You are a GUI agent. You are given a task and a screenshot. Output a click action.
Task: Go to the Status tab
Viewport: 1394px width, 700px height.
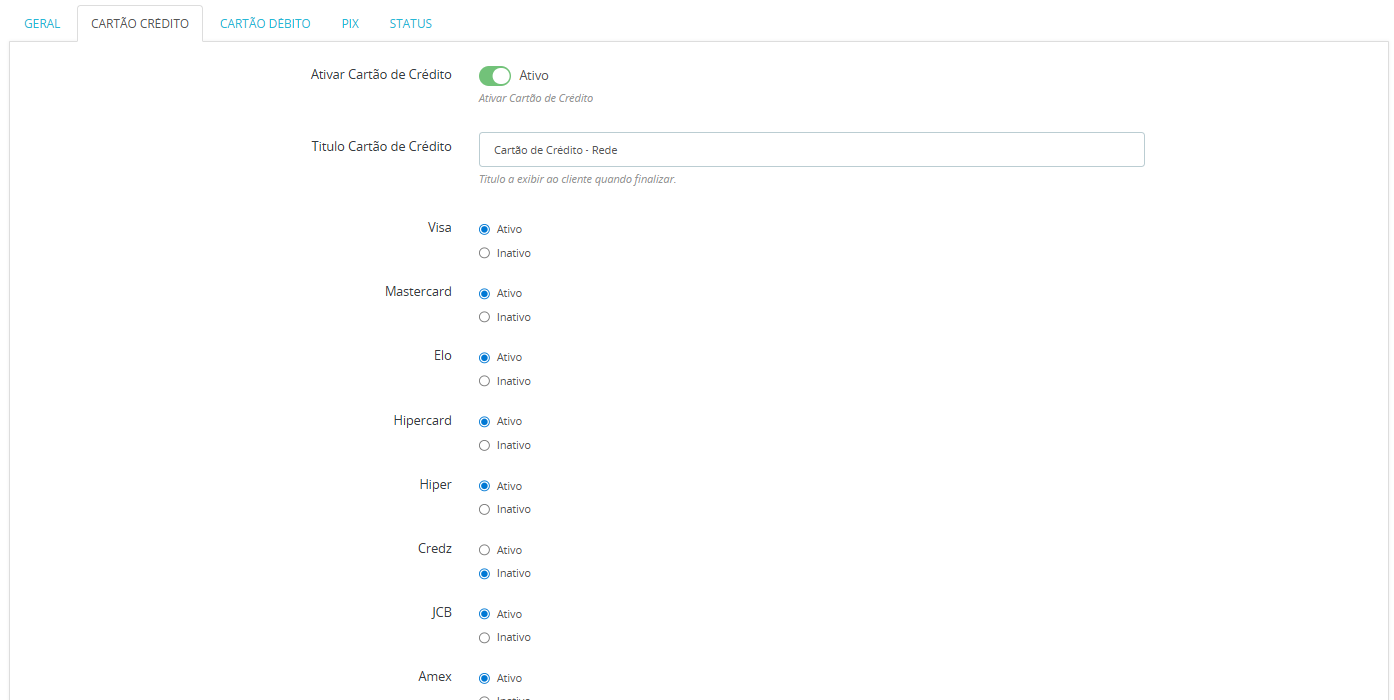tap(410, 23)
